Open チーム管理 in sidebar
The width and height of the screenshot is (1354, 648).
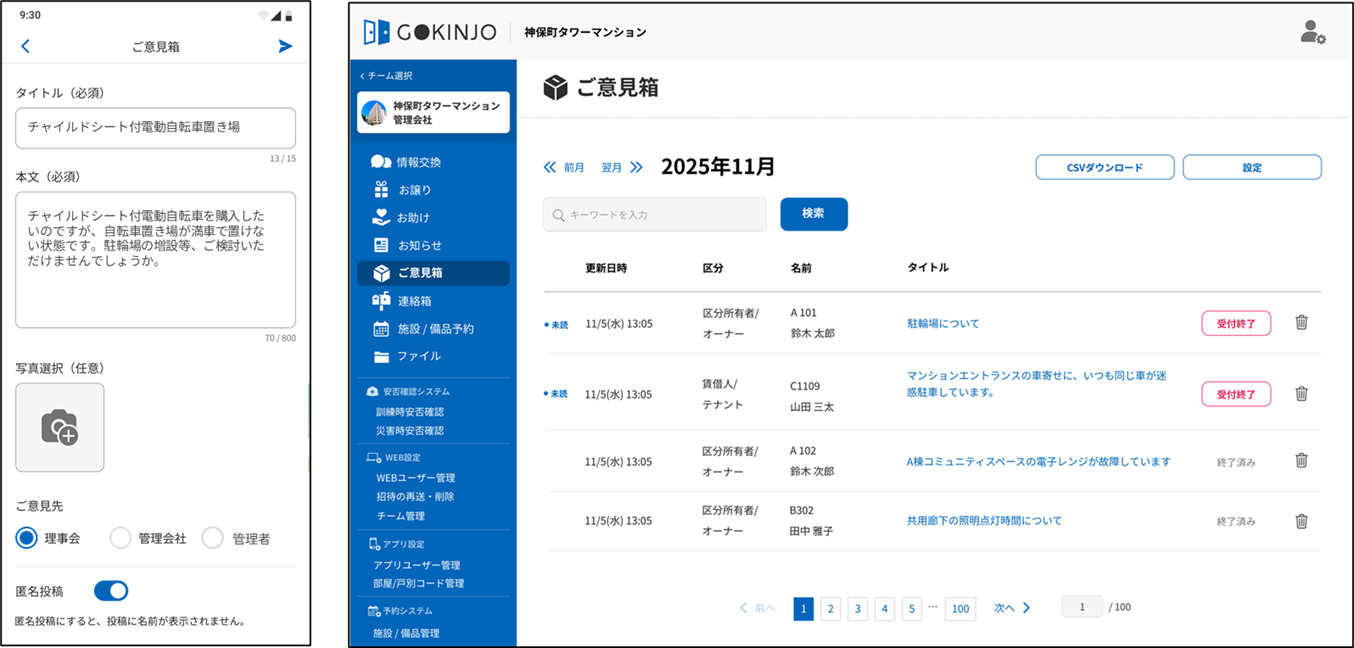tap(401, 516)
